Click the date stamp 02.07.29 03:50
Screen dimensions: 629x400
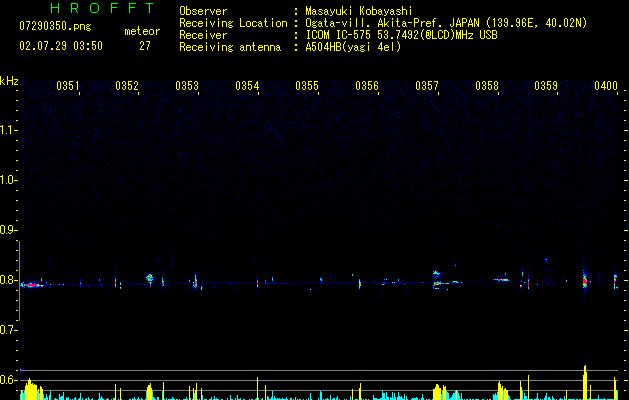pyautogui.click(x=61, y=46)
